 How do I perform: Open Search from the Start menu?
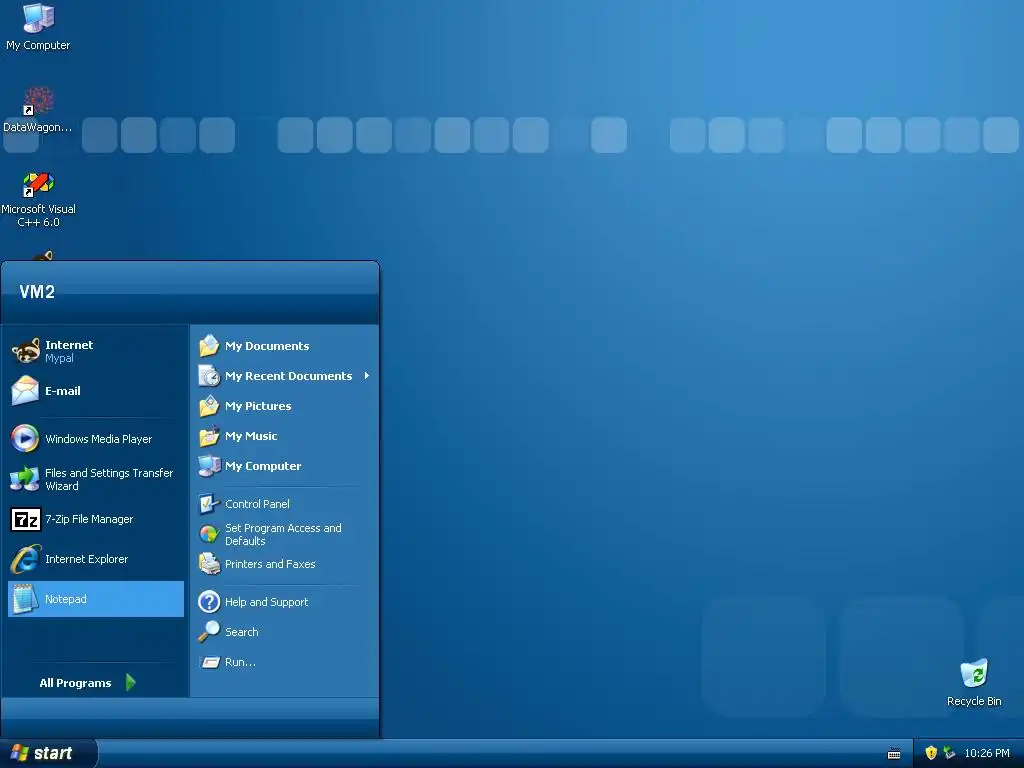(284, 632)
